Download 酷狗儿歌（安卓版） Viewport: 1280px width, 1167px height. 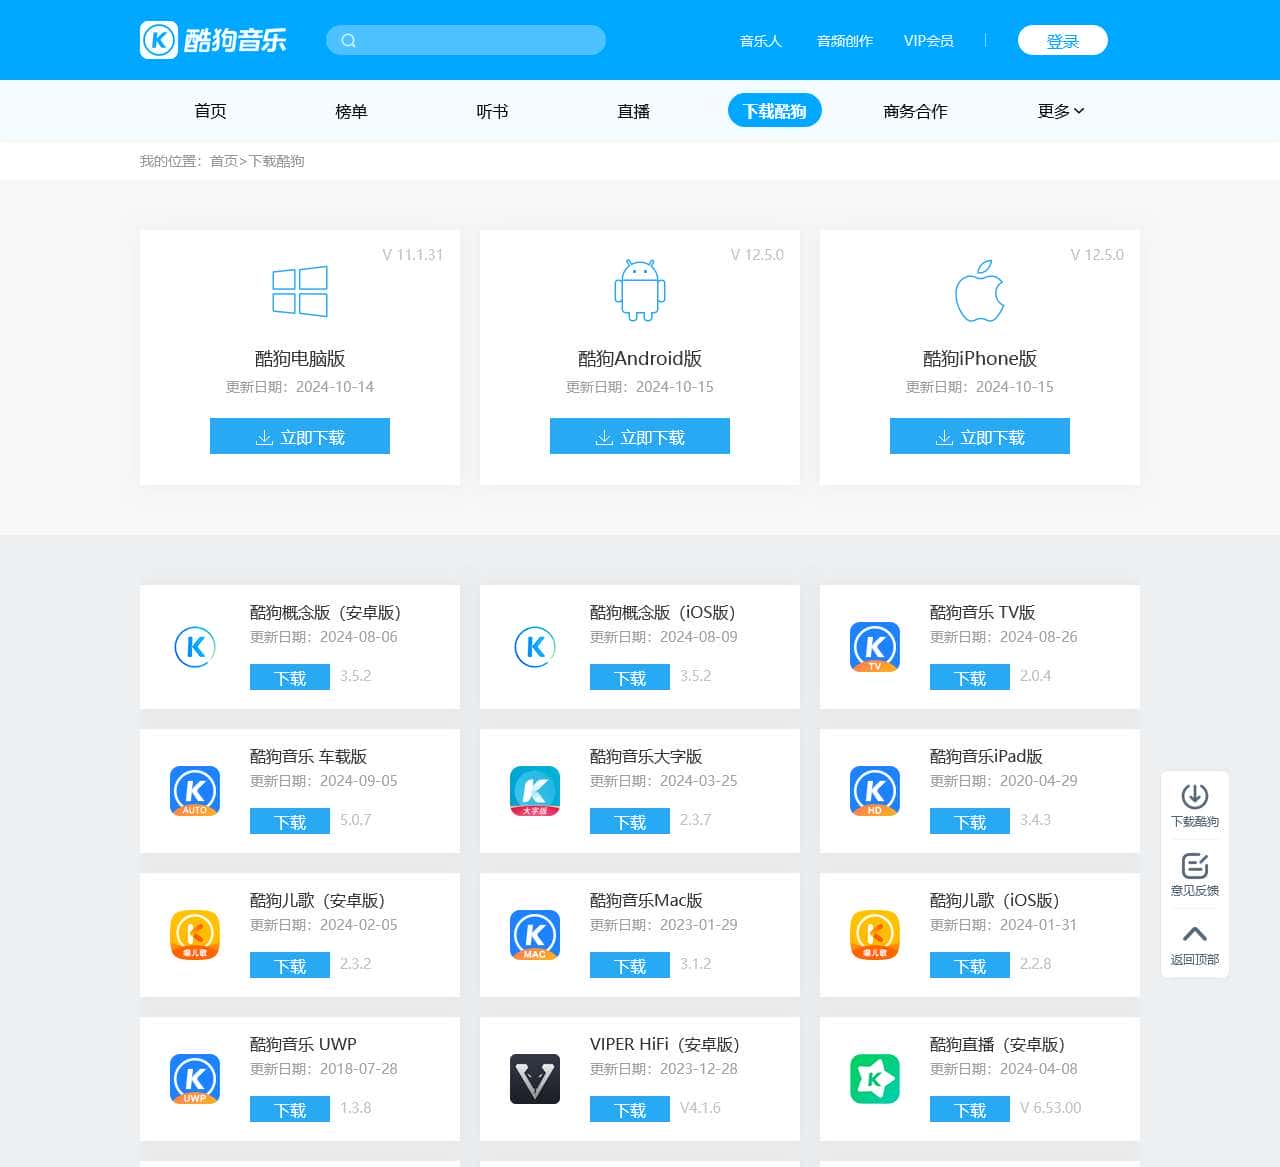[290, 966]
